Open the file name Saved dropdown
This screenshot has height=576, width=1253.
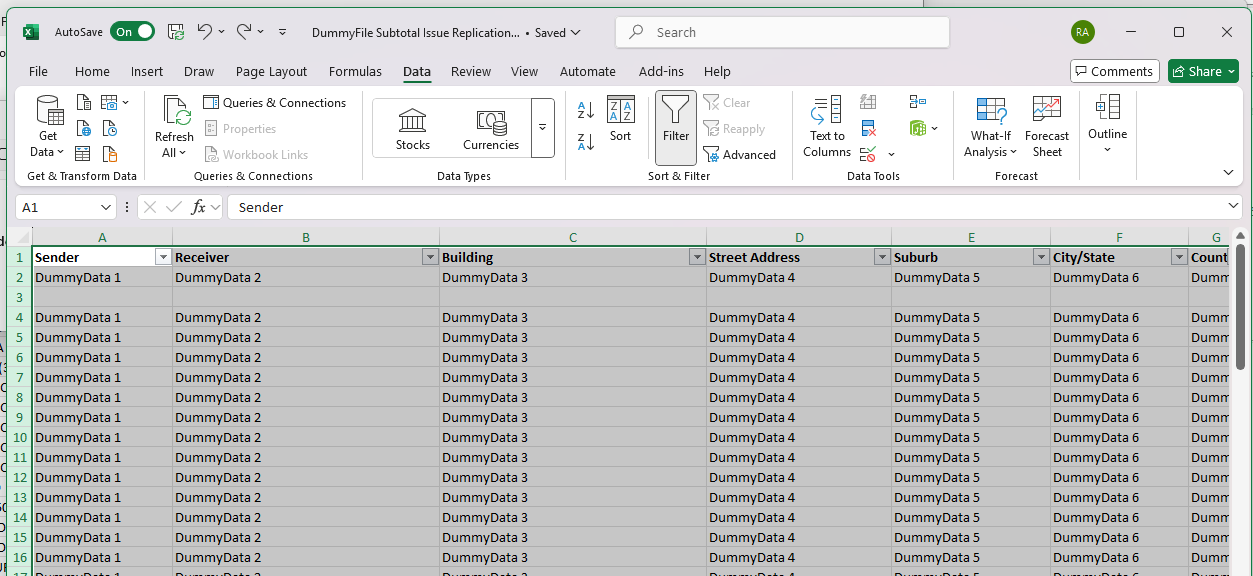pos(558,33)
